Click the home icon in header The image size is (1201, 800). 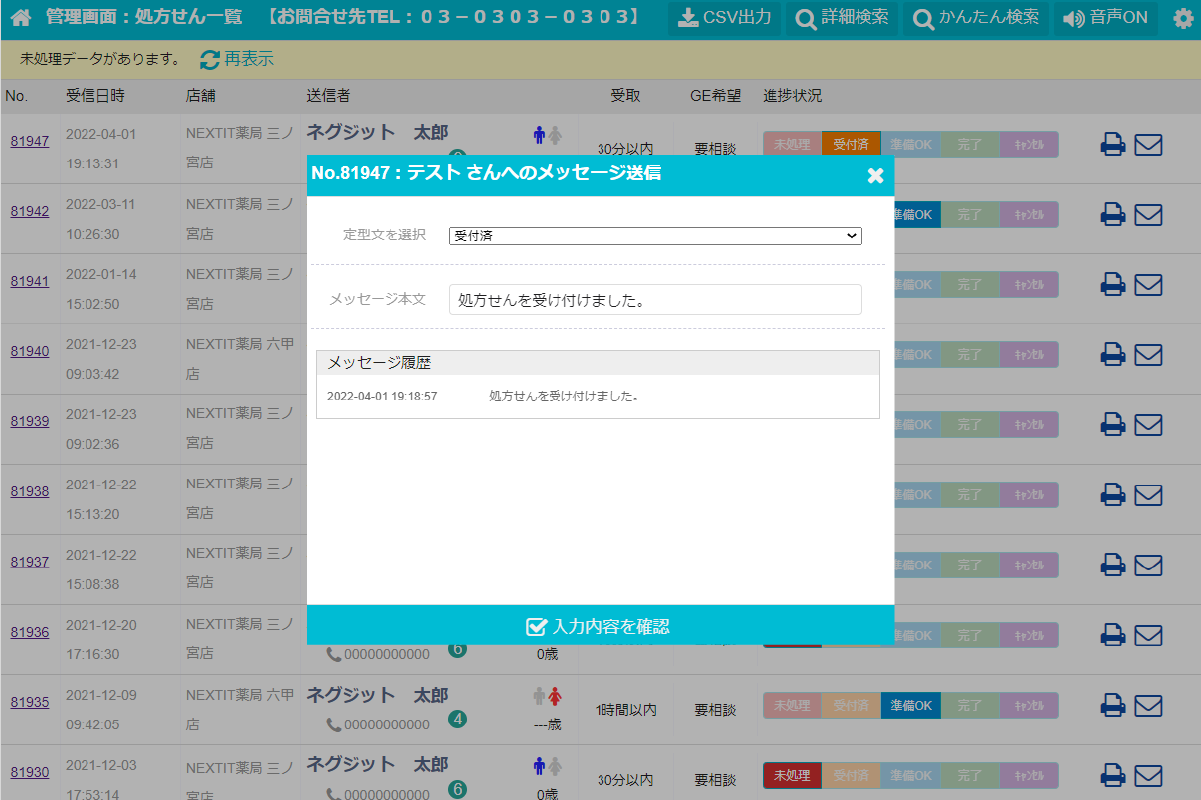coord(21,18)
